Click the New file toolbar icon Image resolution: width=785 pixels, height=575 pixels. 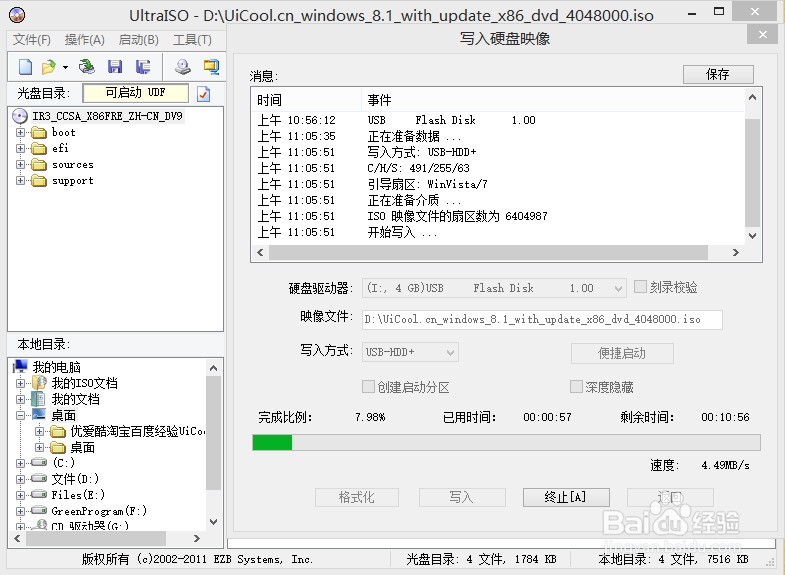[25, 67]
